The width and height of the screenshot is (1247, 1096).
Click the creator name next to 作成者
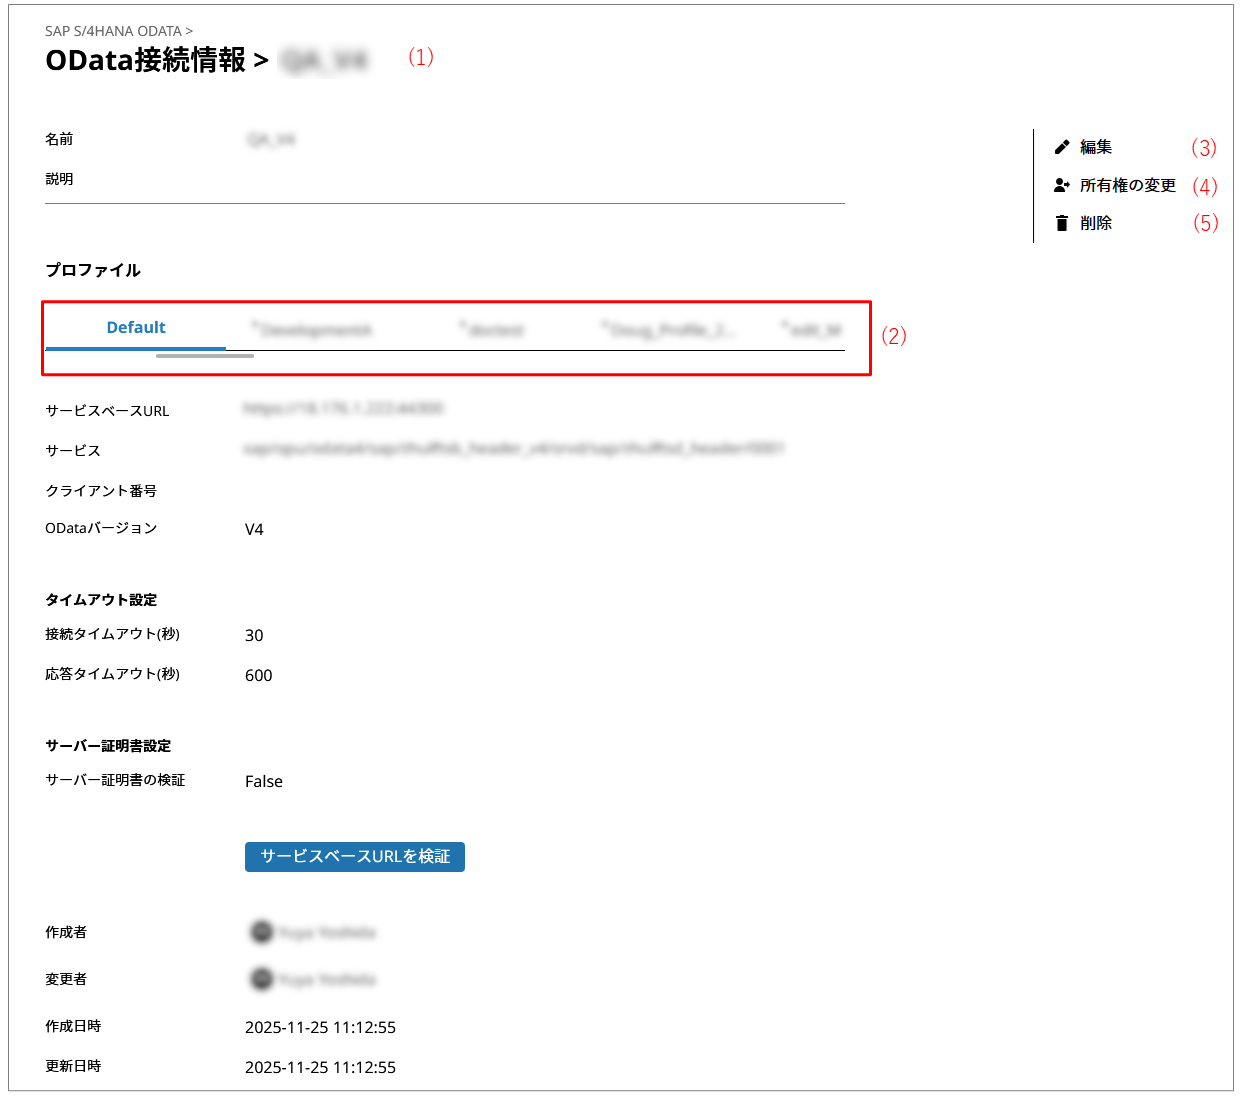[327, 932]
